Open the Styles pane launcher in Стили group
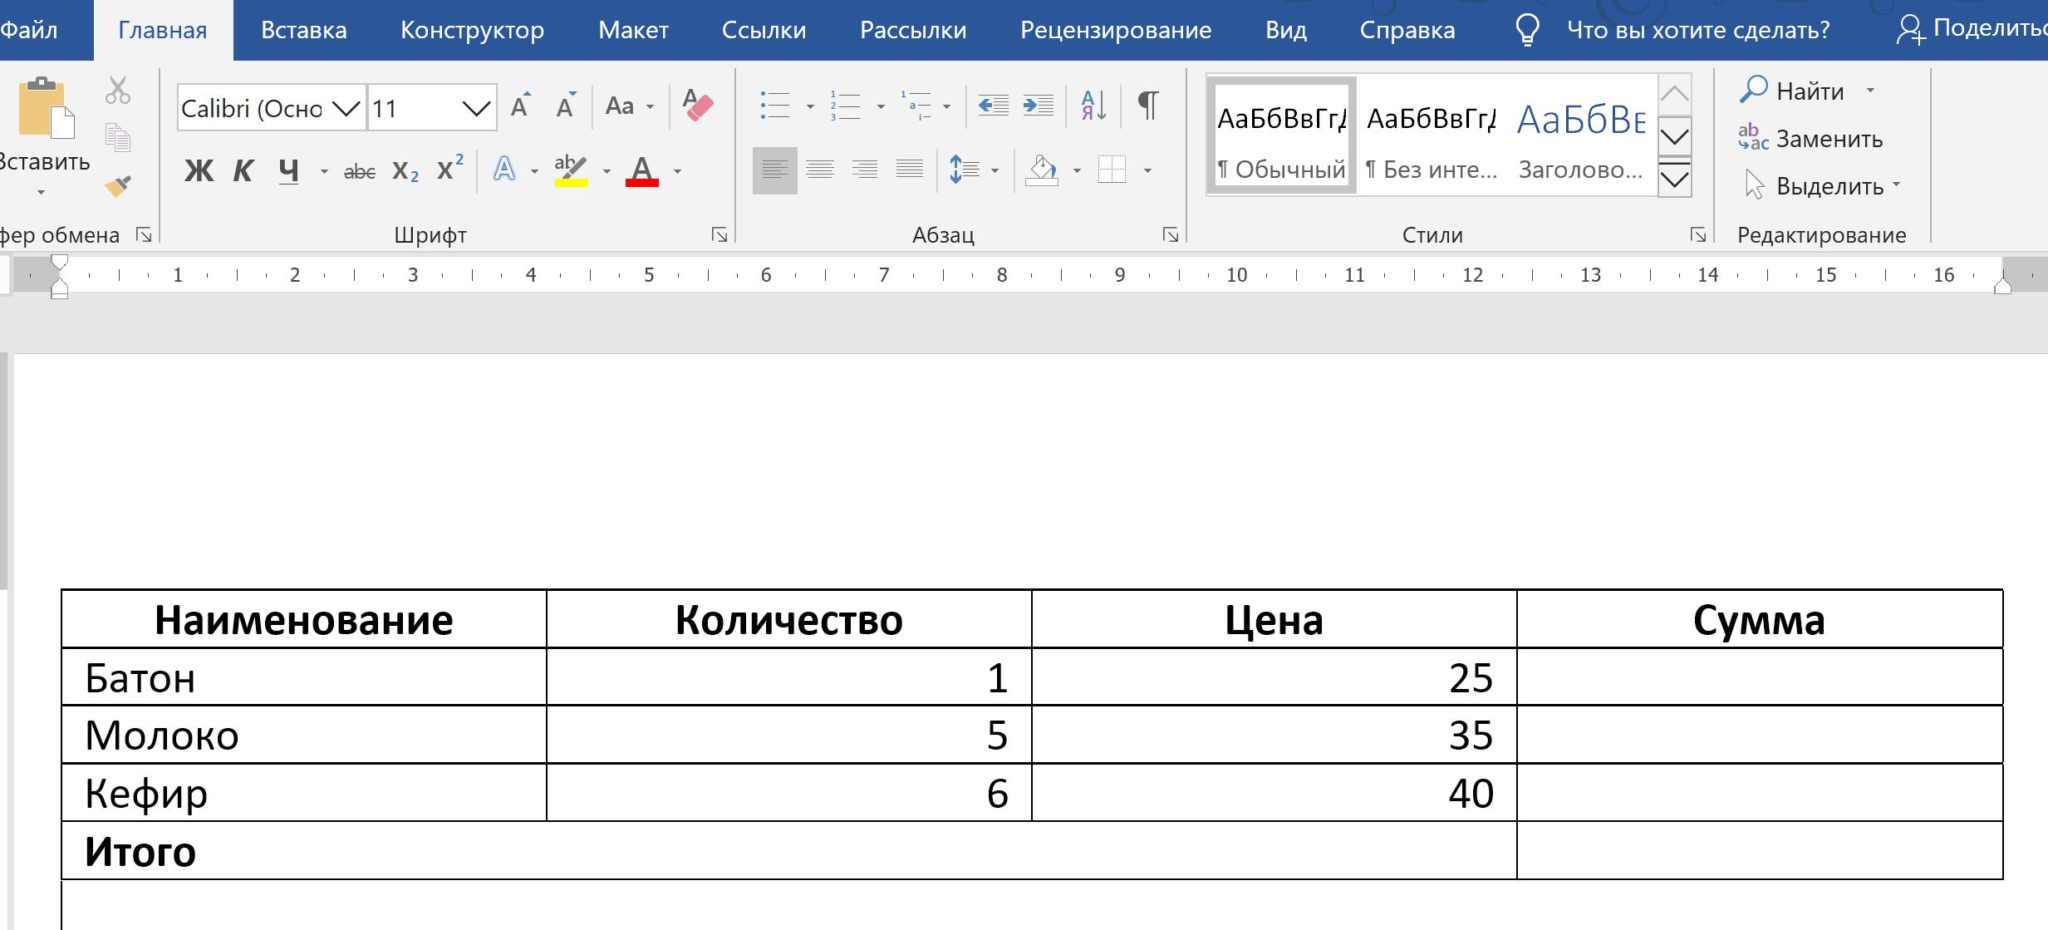Viewport: 2048px width, 930px height. tap(1697, 235)
